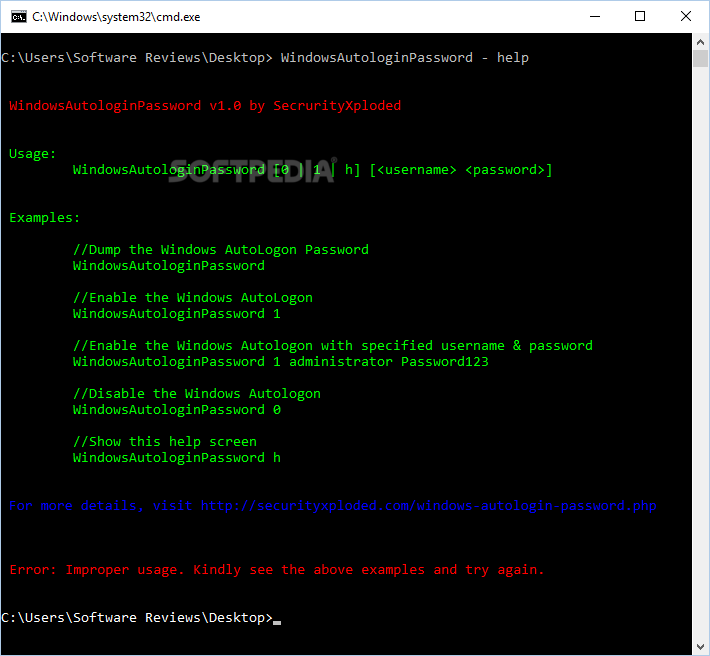The image size is (710, 656).
Task: Click the usage syntax line with <username> <password>
Action: (312, 170)
